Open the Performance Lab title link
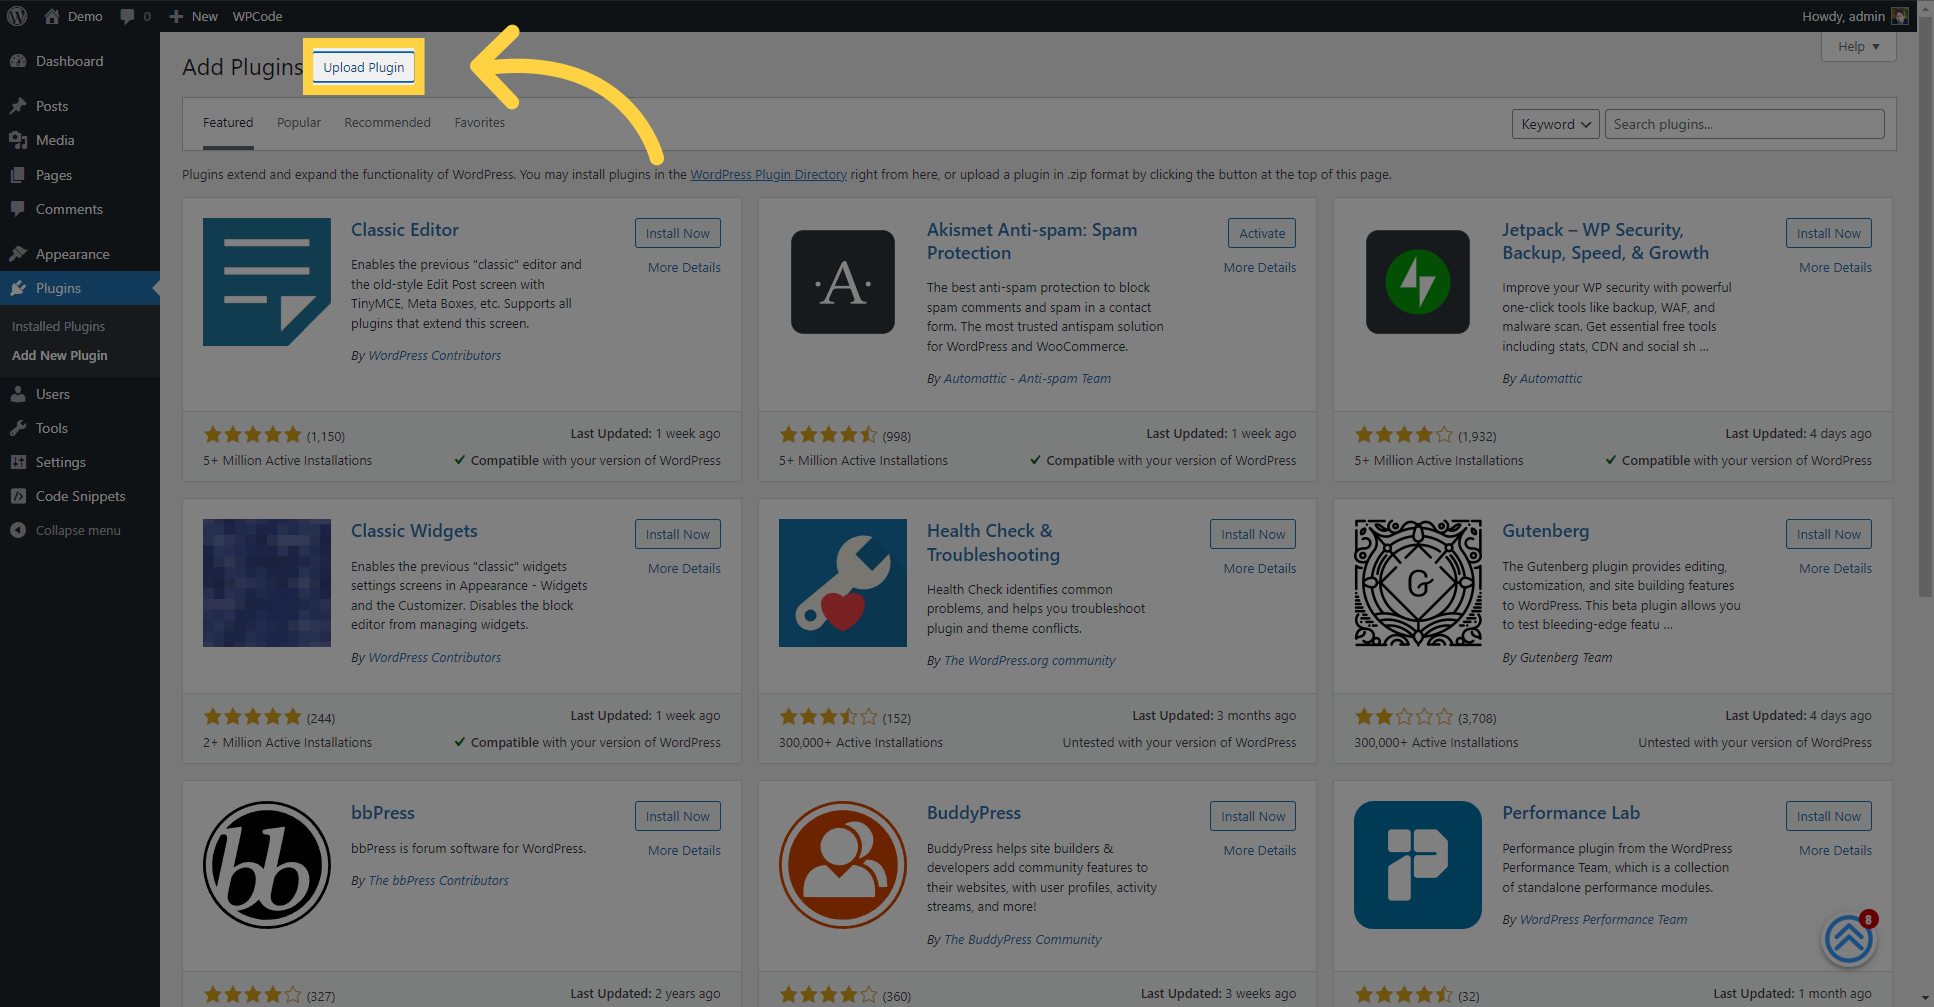Screen dimensions: 1934x1007 point(1571,813)
